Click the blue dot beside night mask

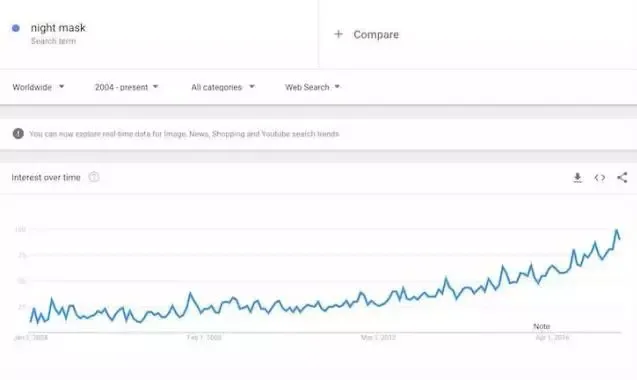click(16, 28)
